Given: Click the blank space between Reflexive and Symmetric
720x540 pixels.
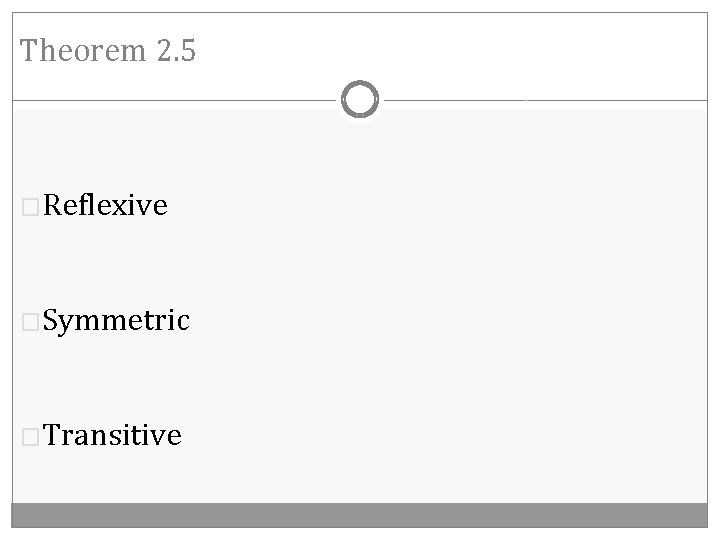Looking at the screenshot, I should point(200,264).
